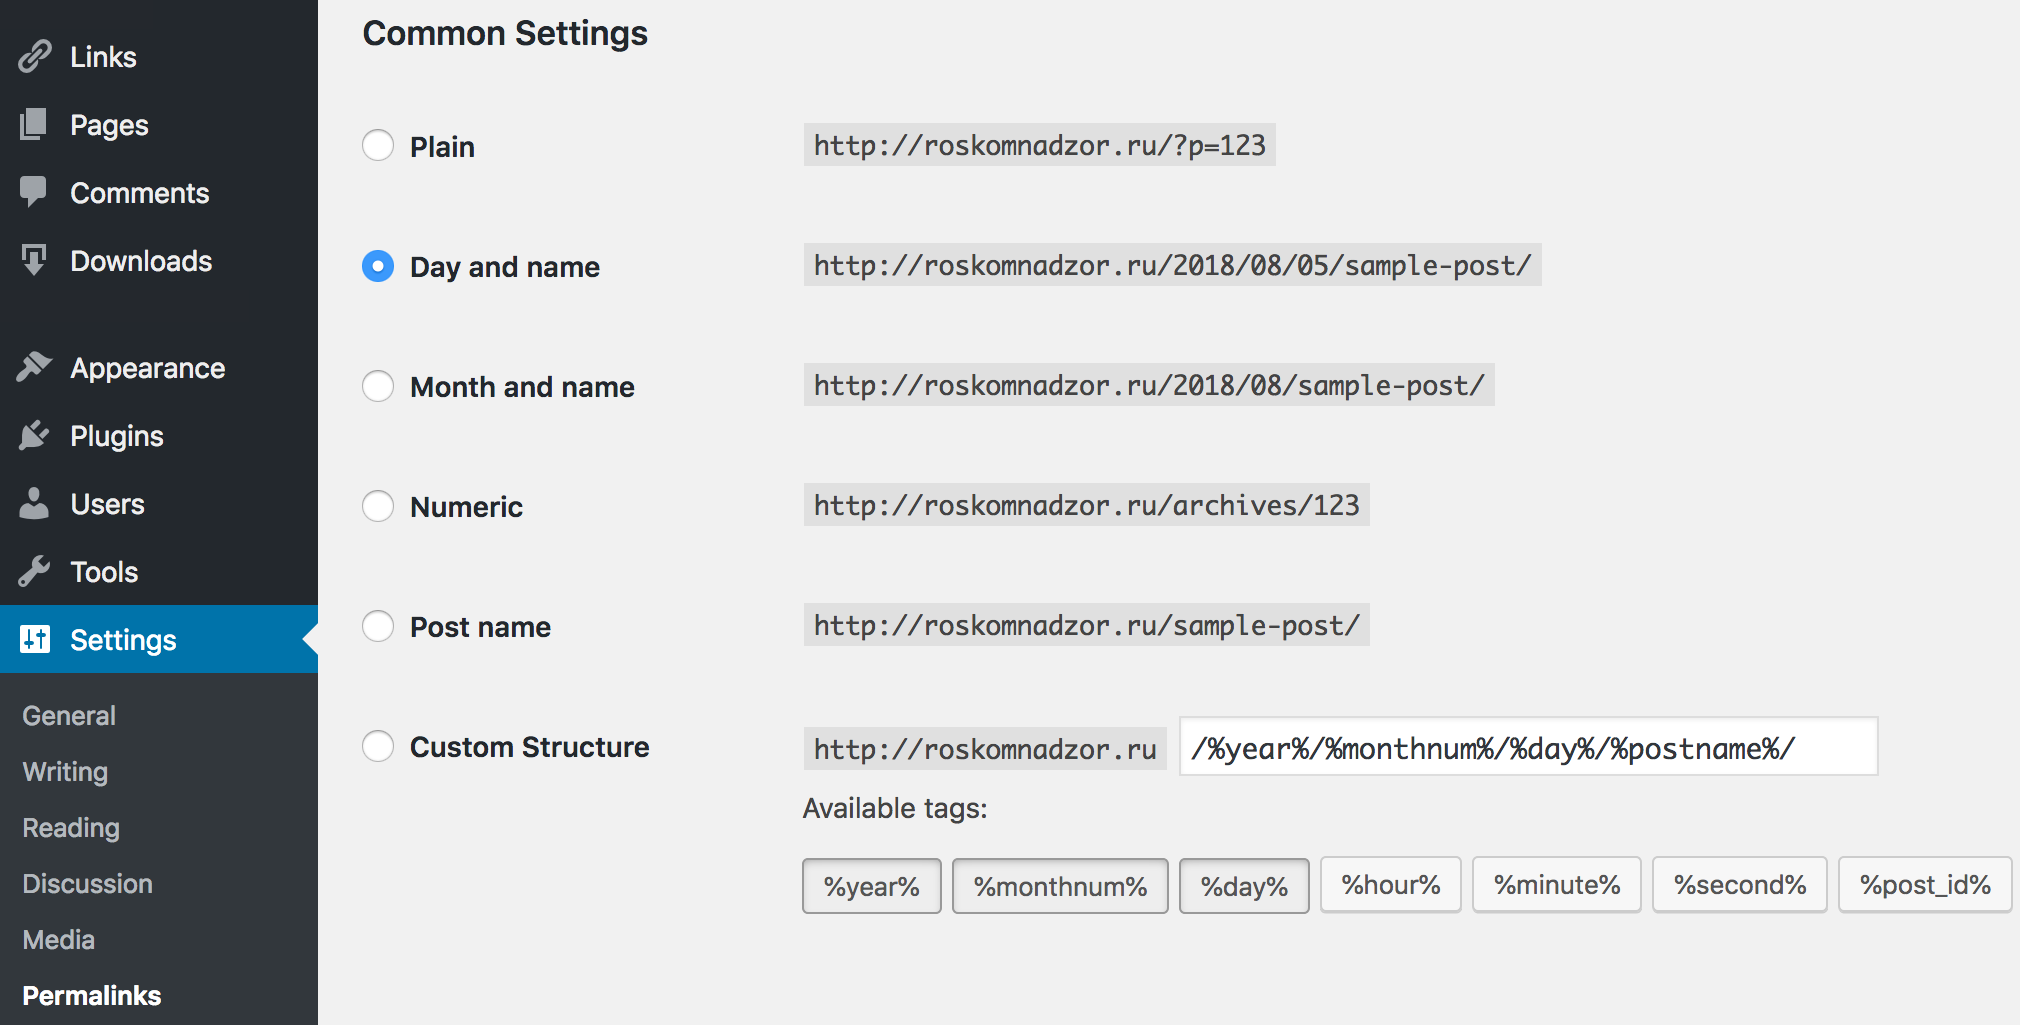Click the Numeric option label
Viewport: 2020px width, 1025px height.
tap(466, 507)
